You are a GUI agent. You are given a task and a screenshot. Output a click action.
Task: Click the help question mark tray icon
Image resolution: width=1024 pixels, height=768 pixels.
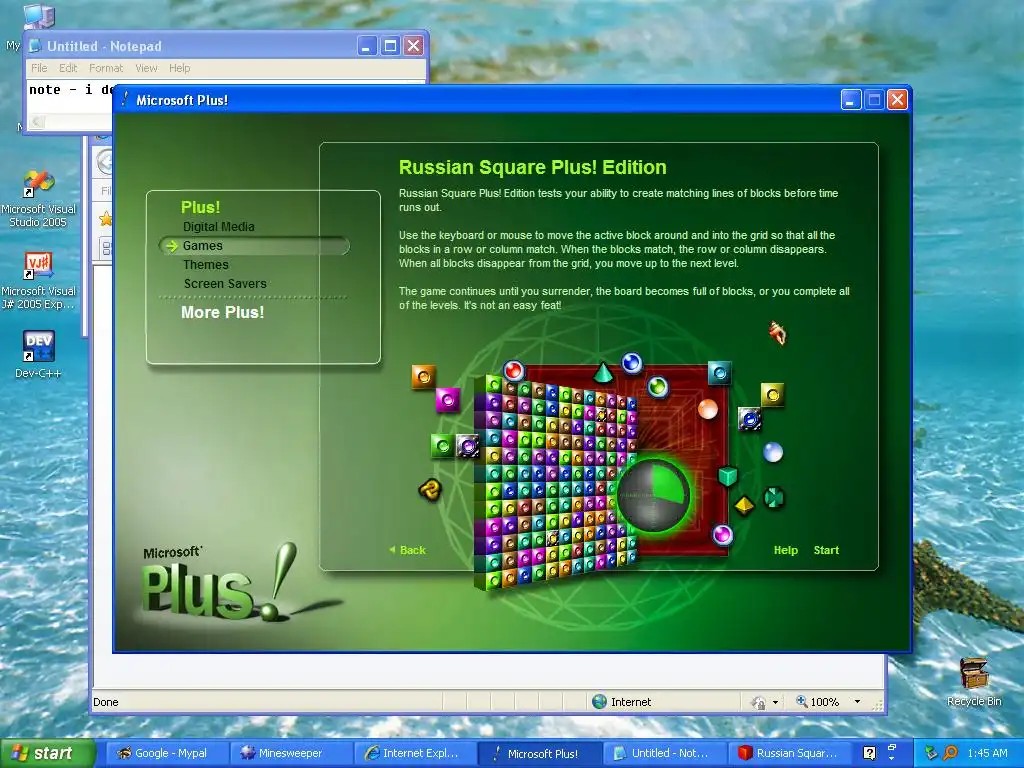[869, 753]
